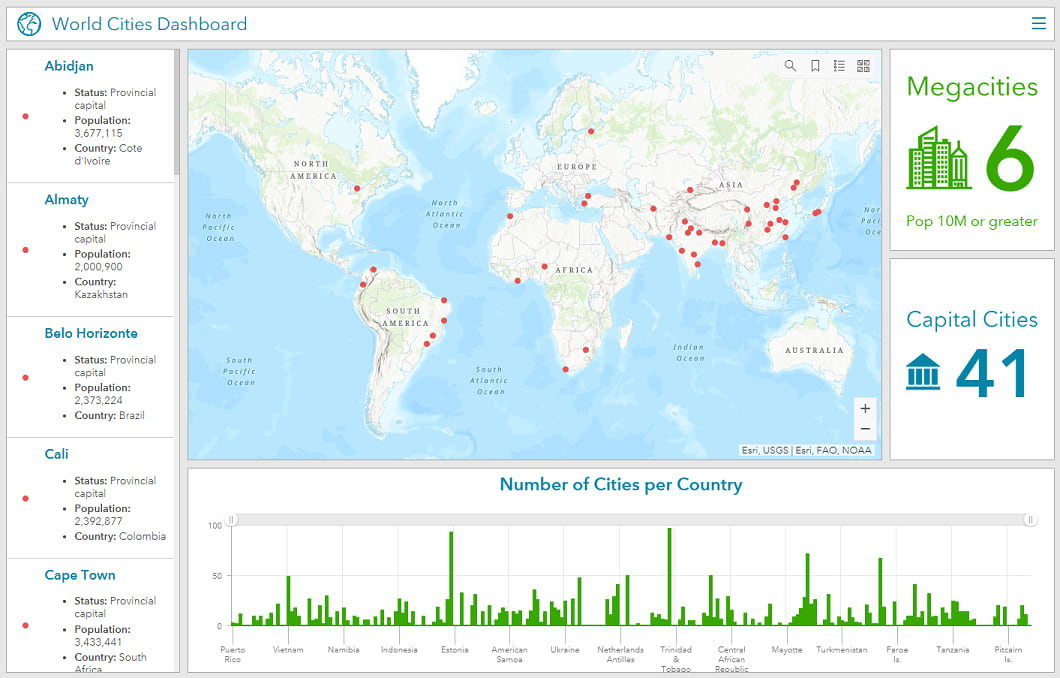Click Cape Town population 3,433,441
1060x678 pixels.
point(99,642)
